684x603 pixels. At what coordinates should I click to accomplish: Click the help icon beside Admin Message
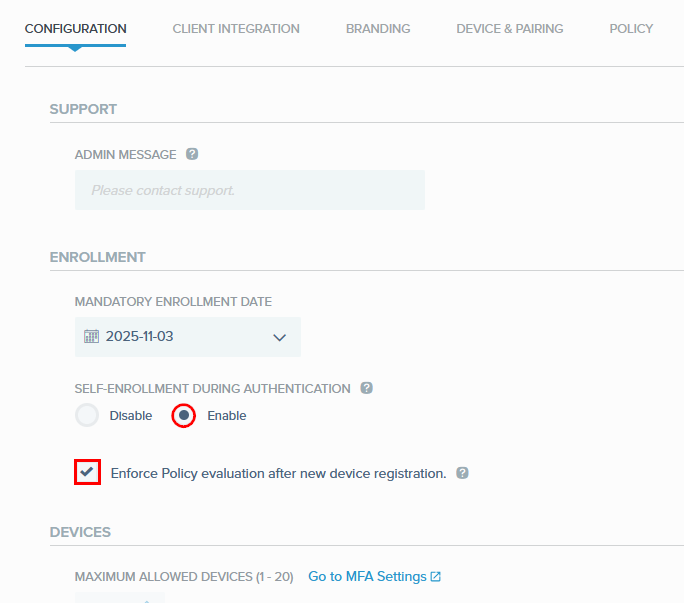(192, 154)
